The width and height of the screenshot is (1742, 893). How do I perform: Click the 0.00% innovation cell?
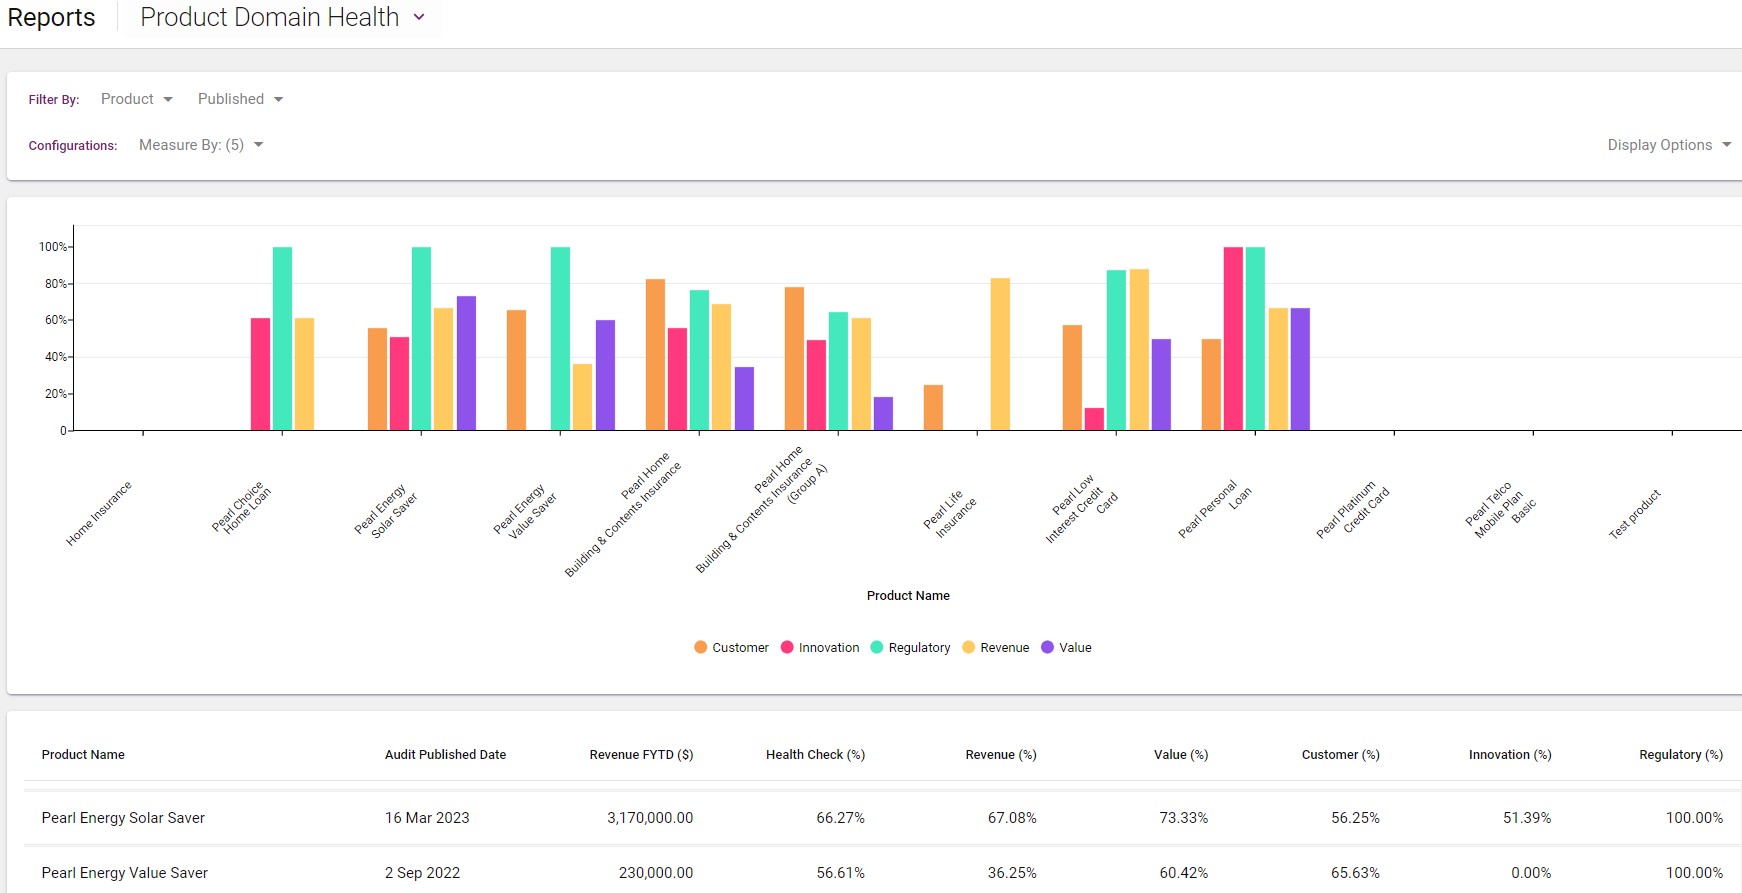1531,873
